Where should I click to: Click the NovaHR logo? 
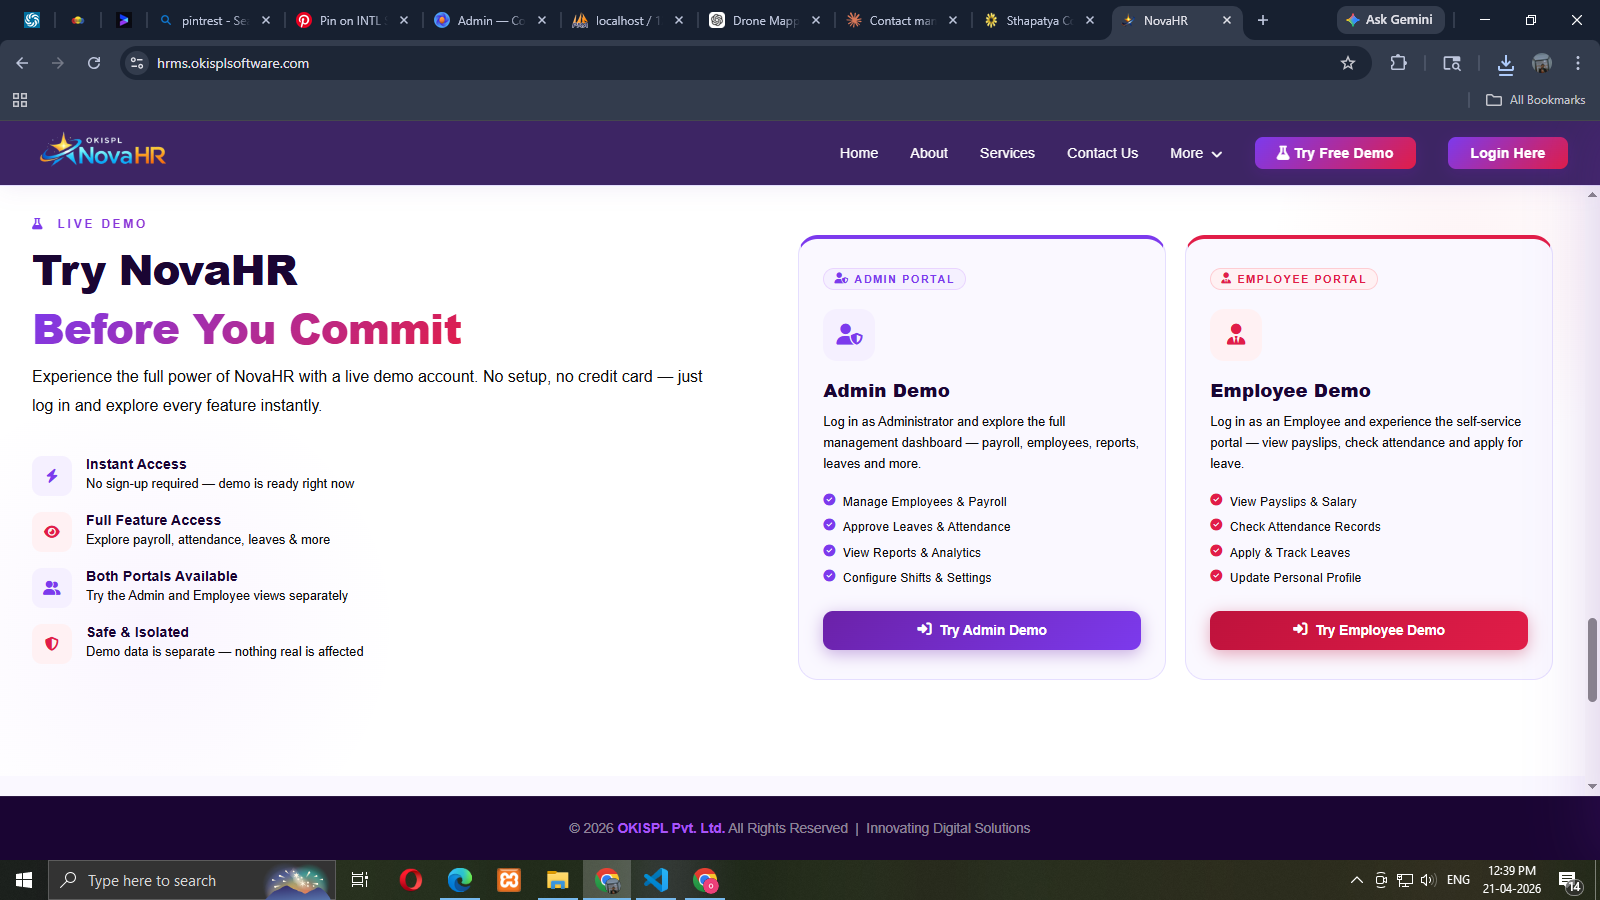[103, 151]
